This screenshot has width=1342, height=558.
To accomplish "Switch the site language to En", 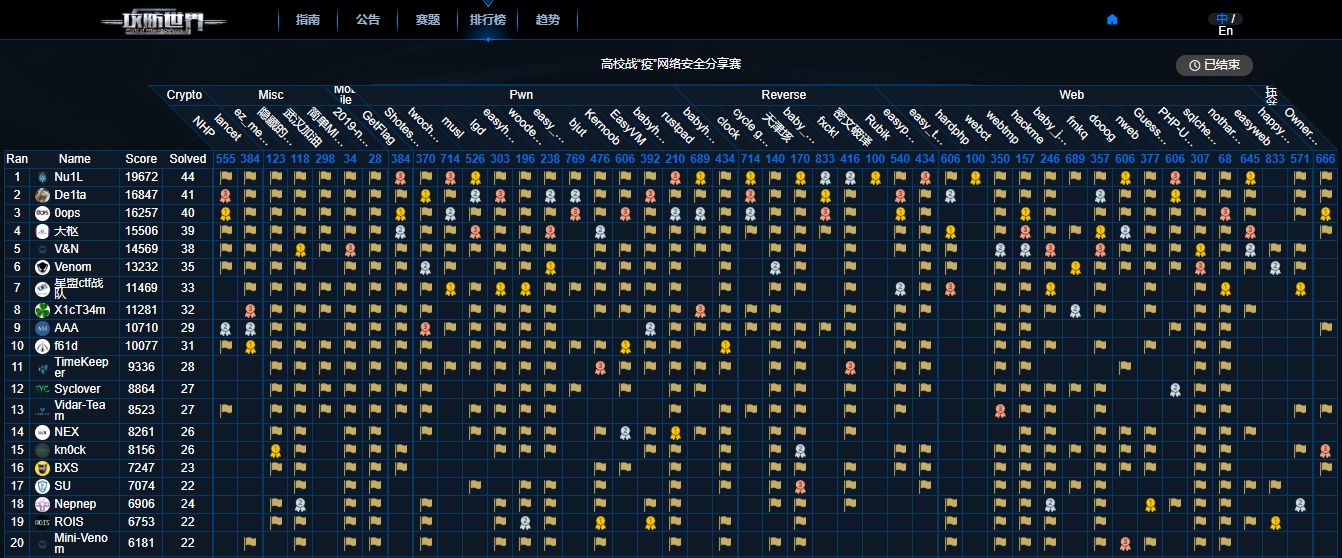I will pos(1225,31).
